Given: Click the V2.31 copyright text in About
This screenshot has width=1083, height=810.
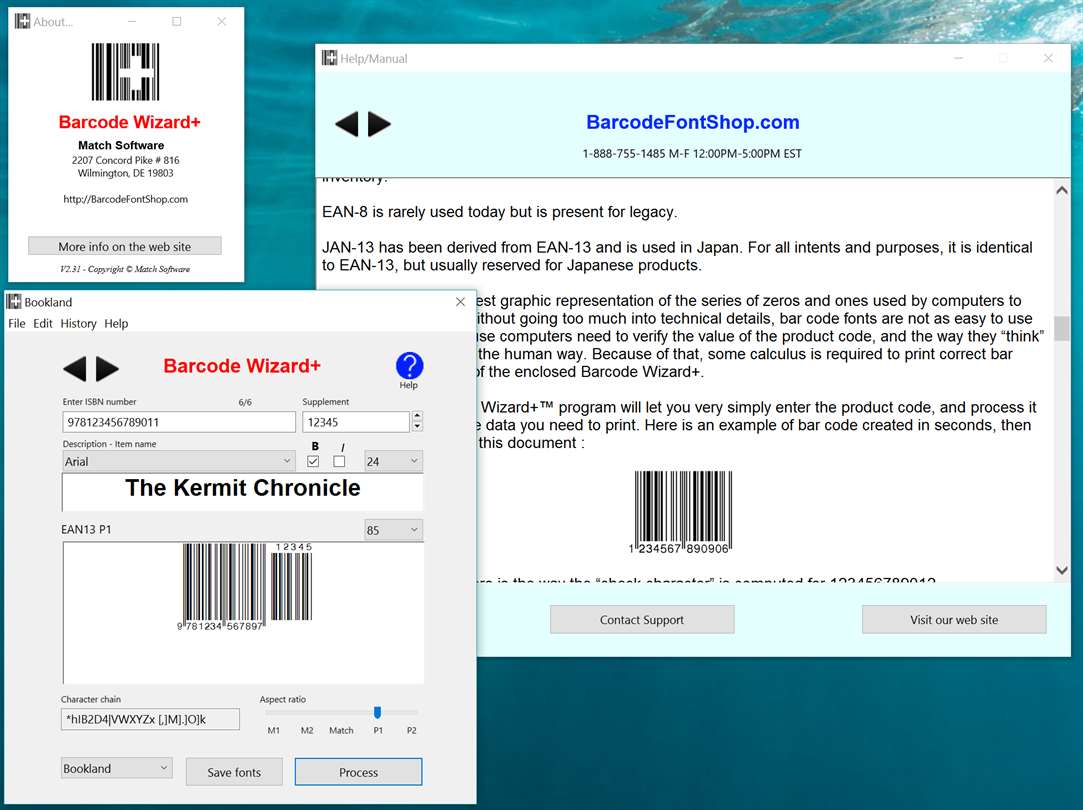Looking at the screenshot, I should [x=125, y=269].
